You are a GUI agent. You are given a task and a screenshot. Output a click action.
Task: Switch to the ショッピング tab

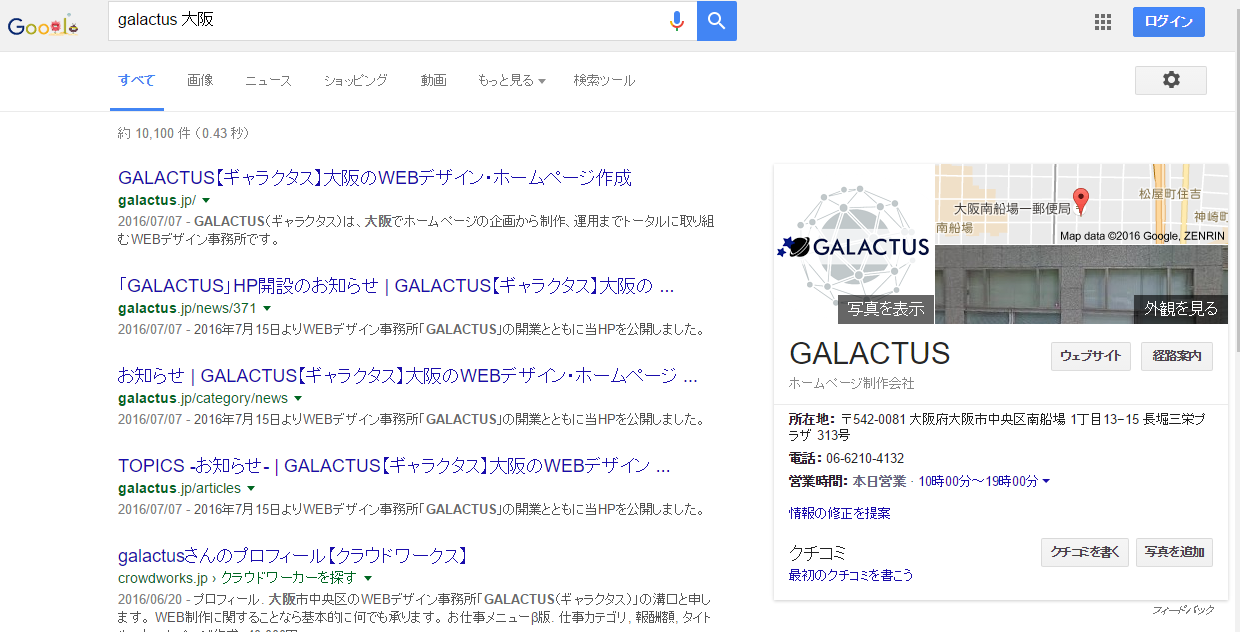click(x=355, y=80)
